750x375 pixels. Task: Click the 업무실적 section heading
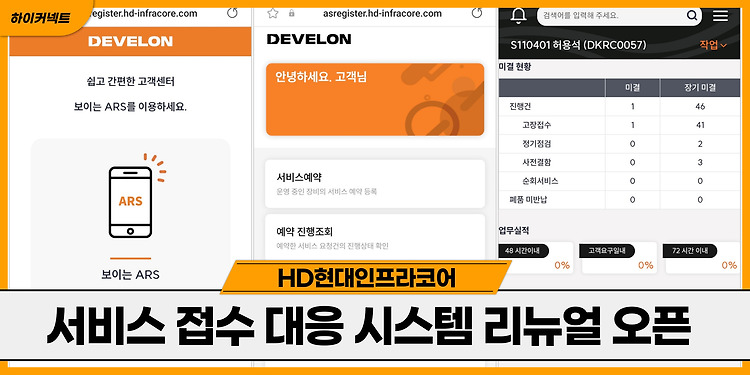[514, 231]
